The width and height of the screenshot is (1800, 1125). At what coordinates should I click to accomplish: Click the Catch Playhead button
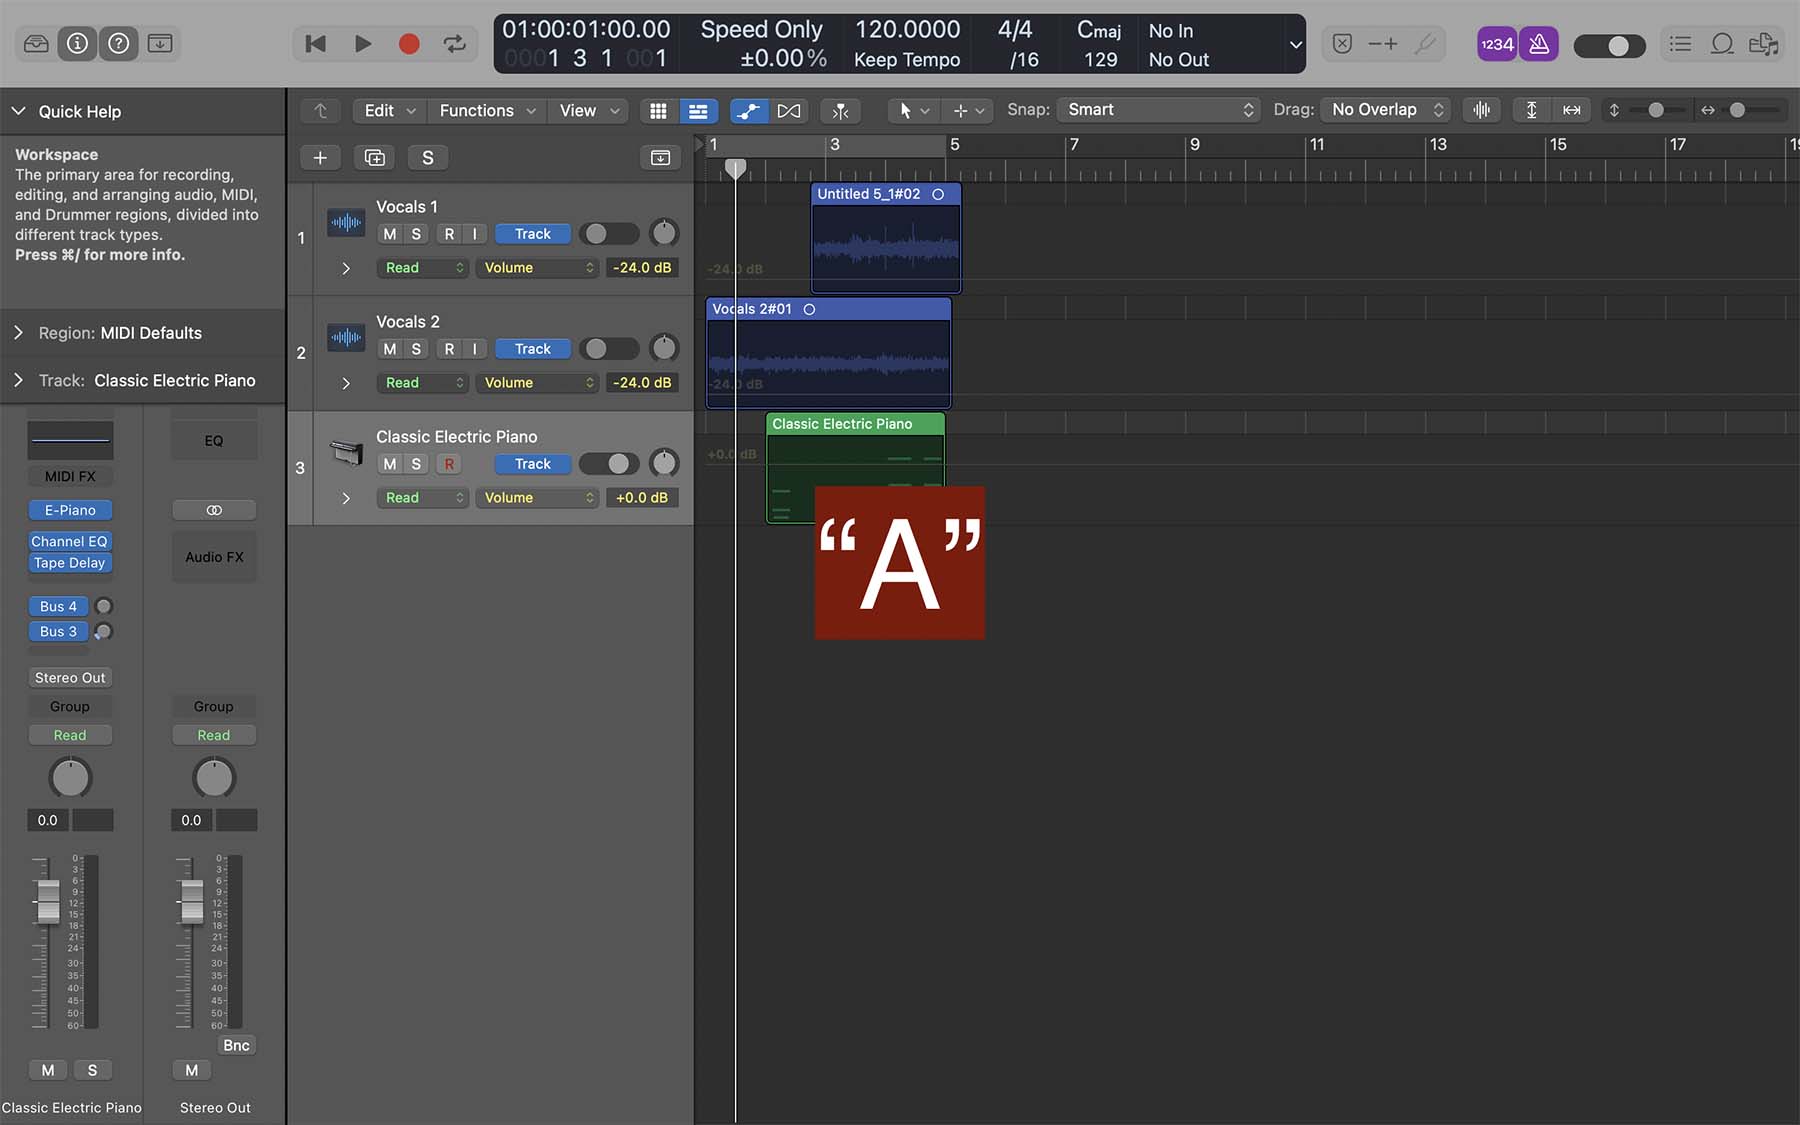840,111
